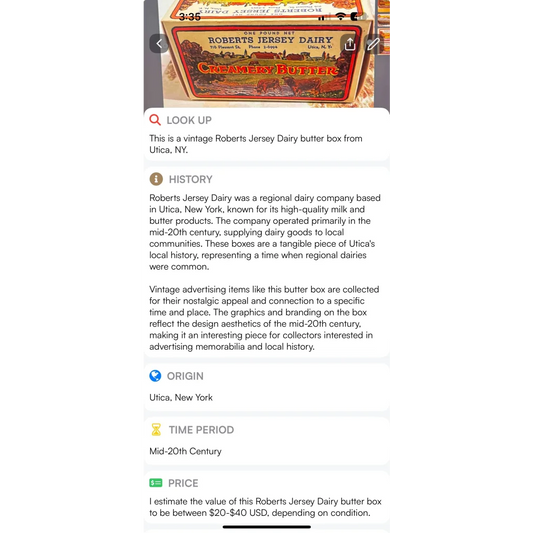Tap the ORIGIN section heading
Viewport: 533px width, 533px height.
coord(185,376)
